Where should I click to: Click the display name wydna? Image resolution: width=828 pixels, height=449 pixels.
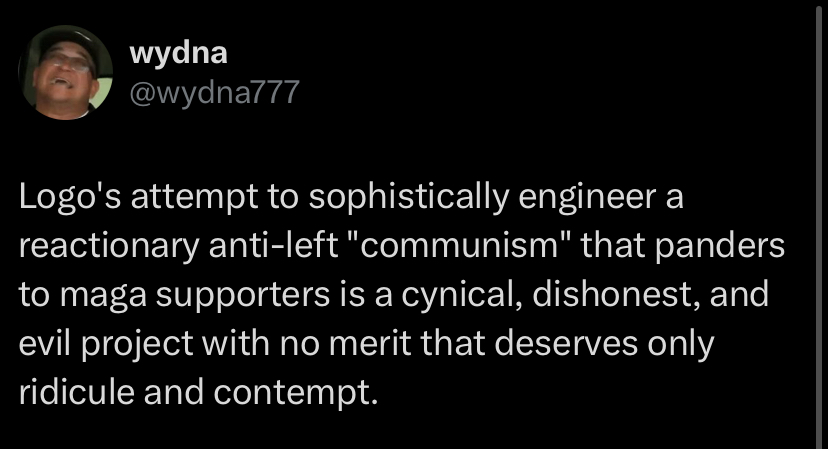tap(178, 53)
